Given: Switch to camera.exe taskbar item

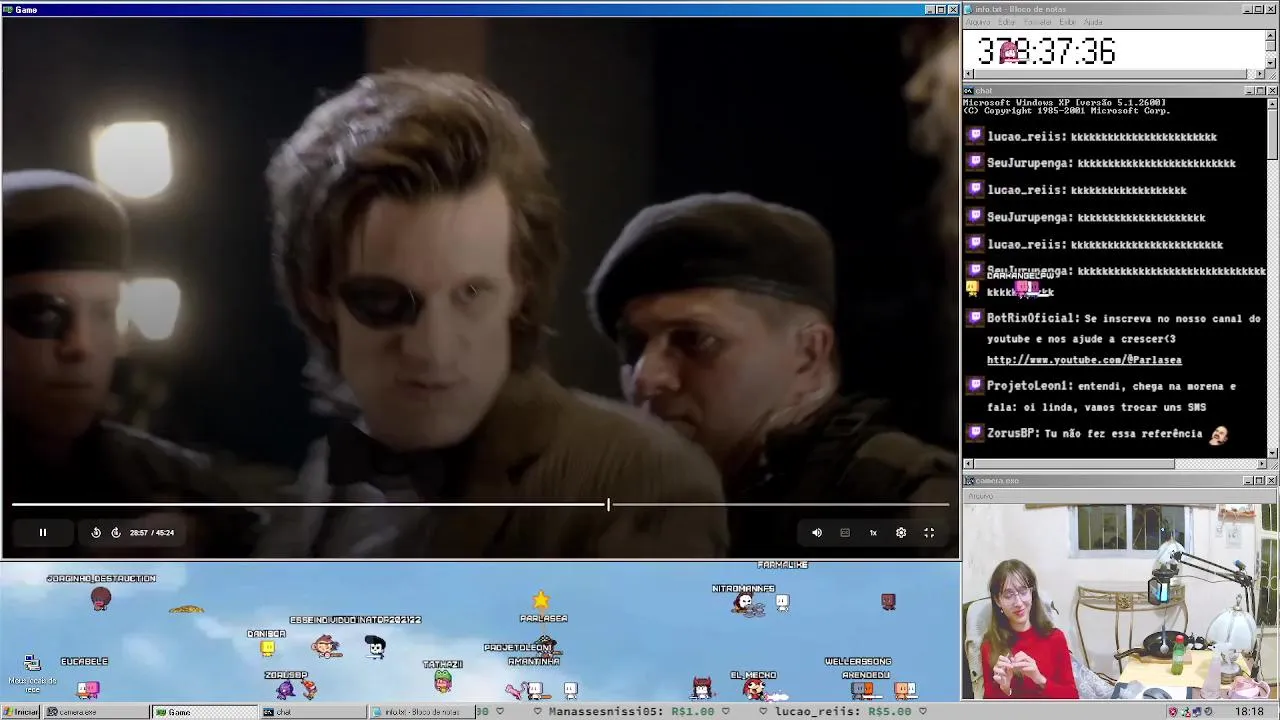Looking at the screenshot, I should pyautogui.click(x=96, y=712).
